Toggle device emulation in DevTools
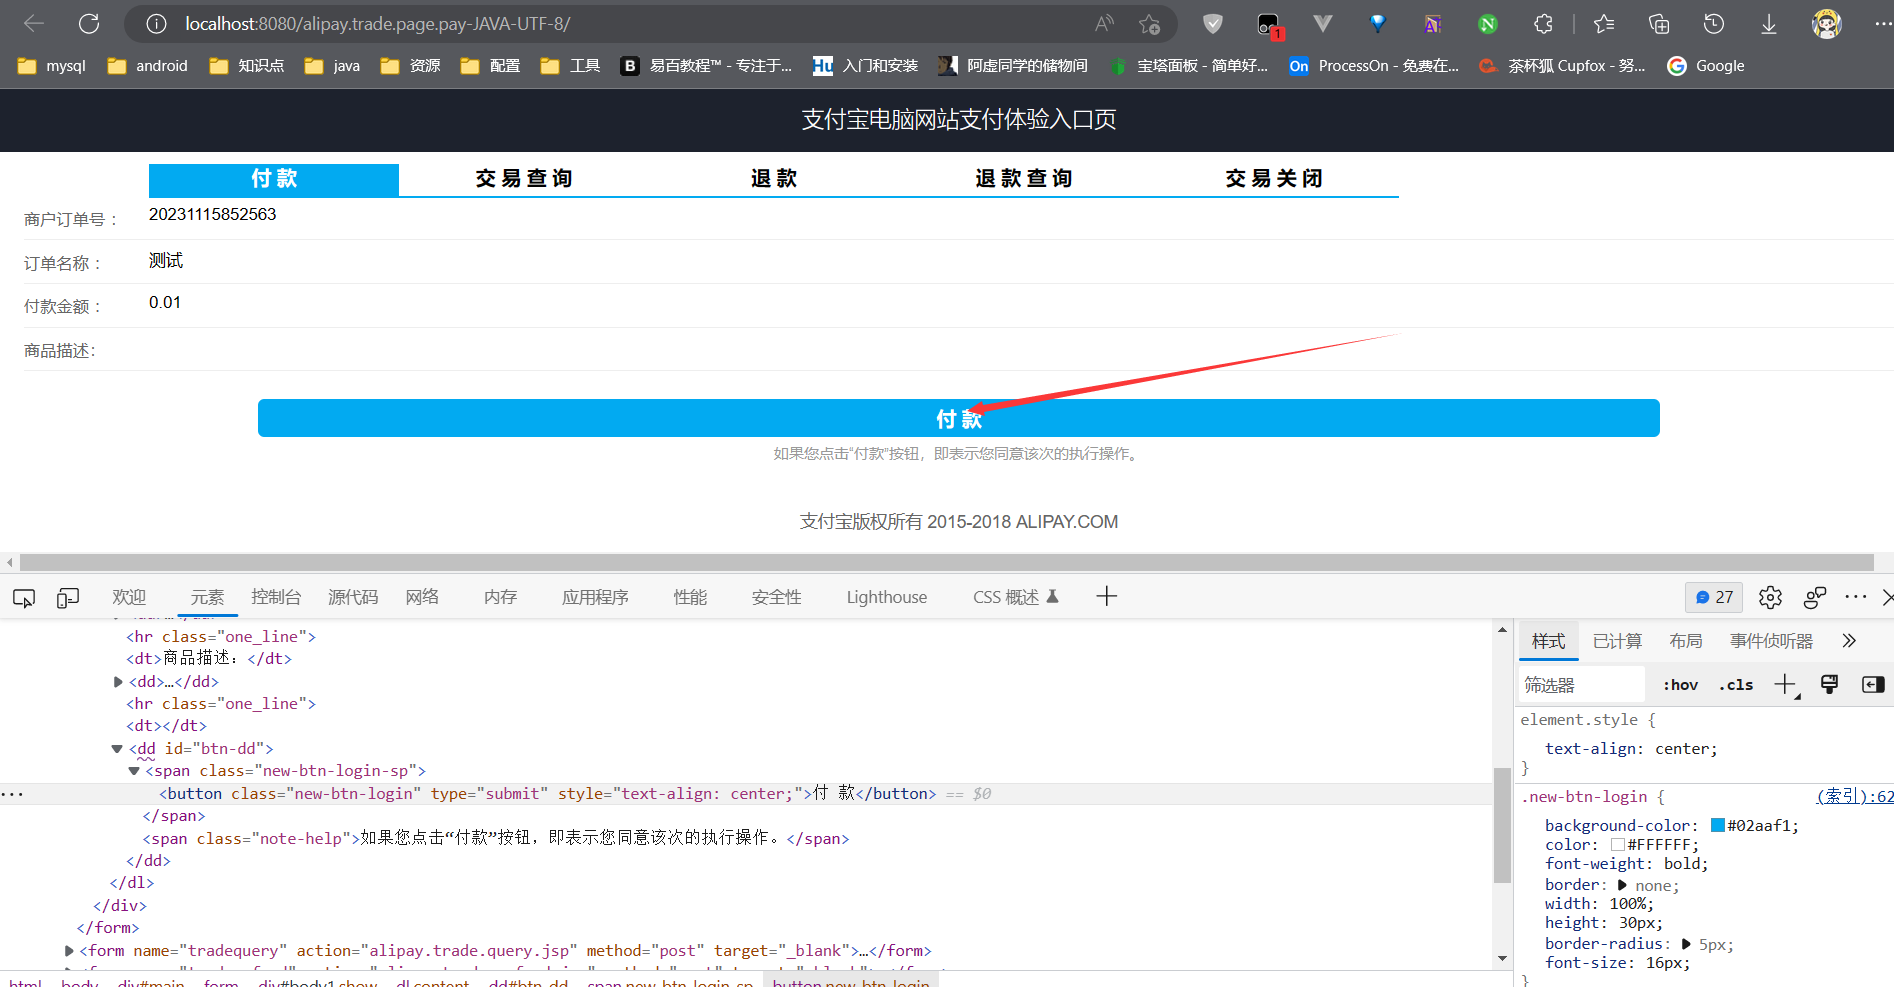 [x=68, y=598]
